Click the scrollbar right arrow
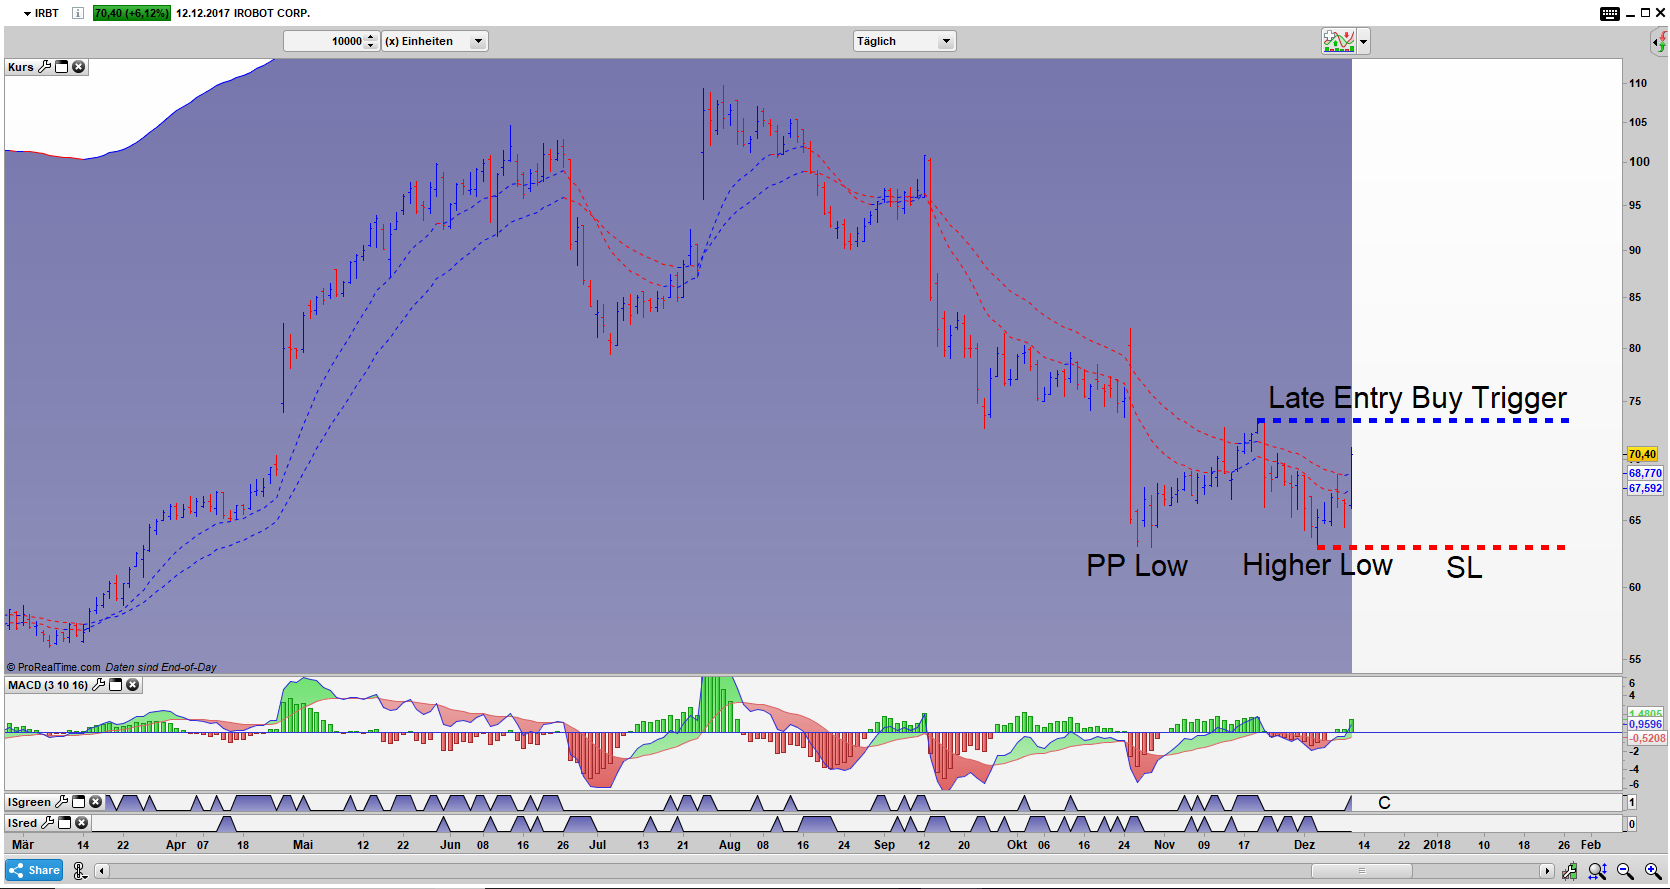Image resolution: width=1670 pixels, height=889 pixels. (1547, 871)
